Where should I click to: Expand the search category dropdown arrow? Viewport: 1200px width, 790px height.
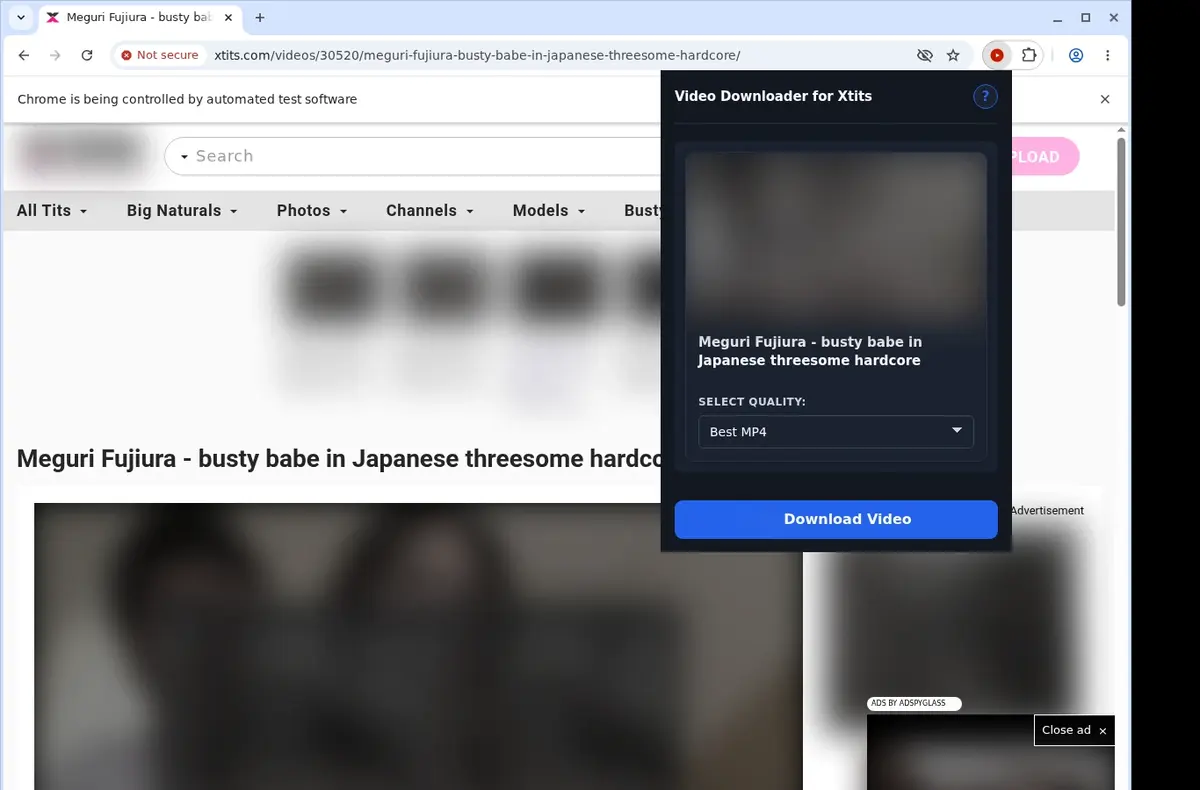[x=184, y=157]
